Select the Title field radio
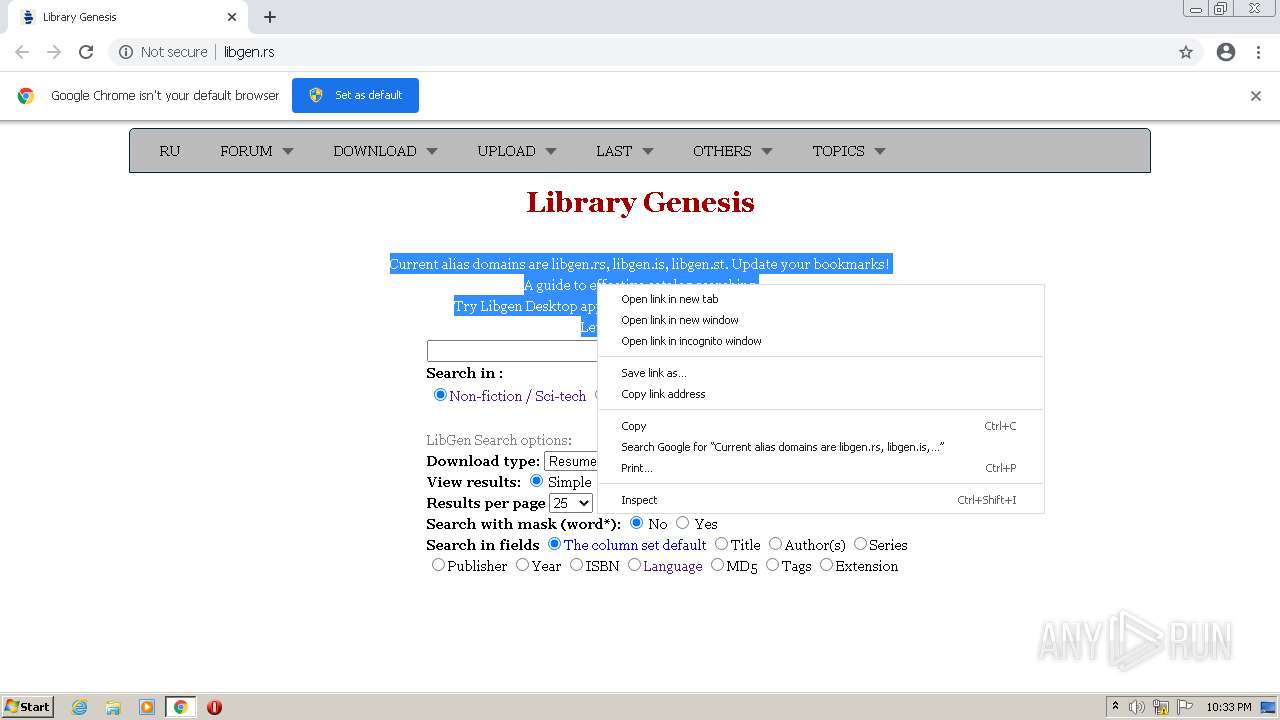The image size is (1280, 720). click(722, 544)
